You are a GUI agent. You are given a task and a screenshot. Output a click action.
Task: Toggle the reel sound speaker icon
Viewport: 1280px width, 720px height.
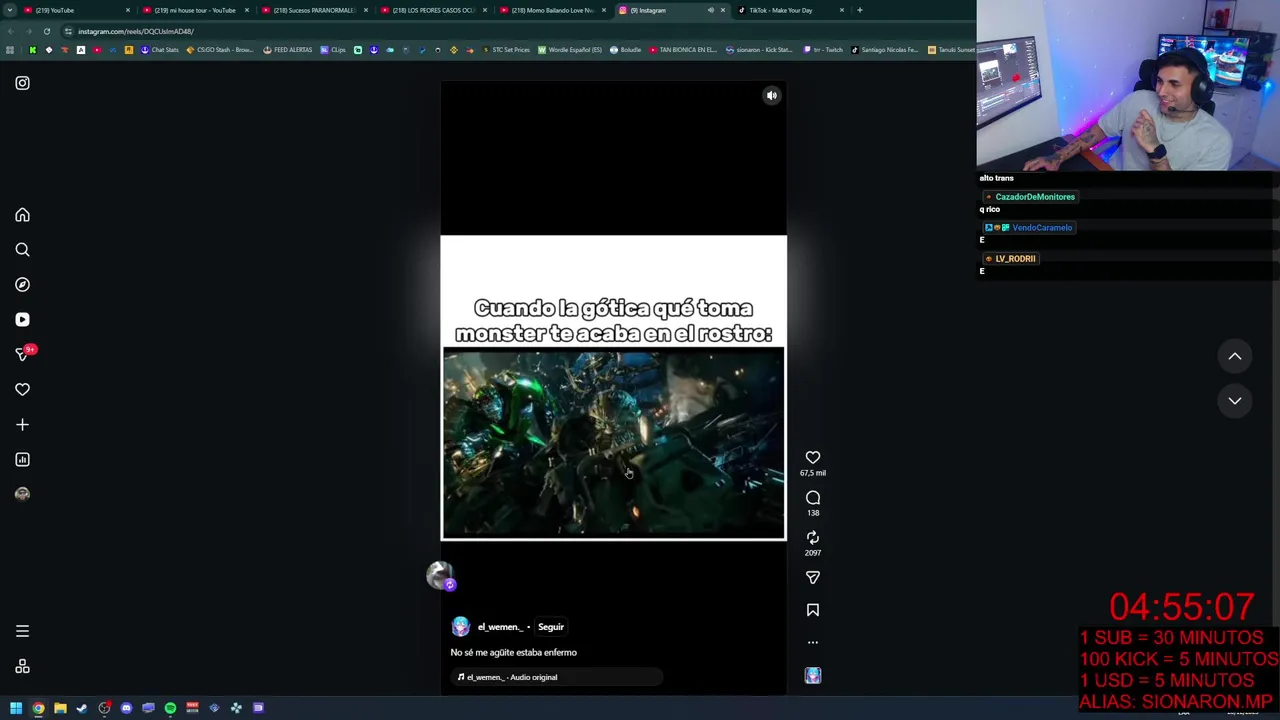(771, 96)
